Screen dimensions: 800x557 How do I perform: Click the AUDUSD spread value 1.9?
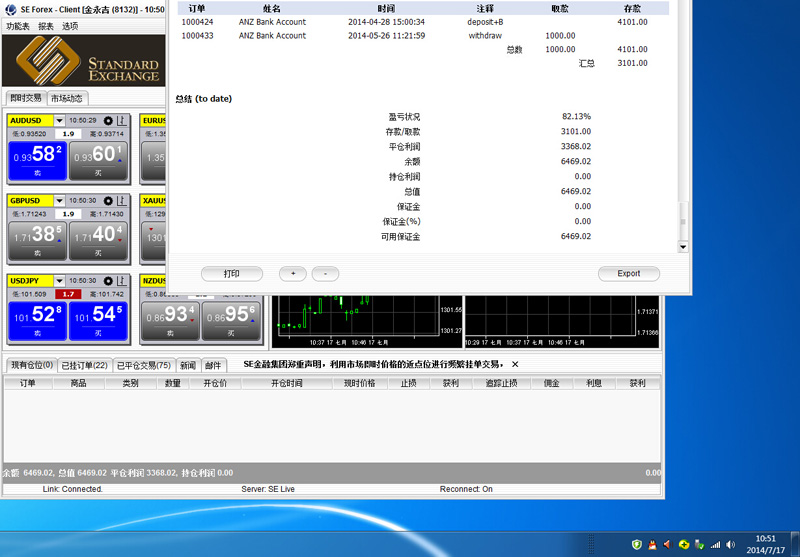[x=68, y=134]
